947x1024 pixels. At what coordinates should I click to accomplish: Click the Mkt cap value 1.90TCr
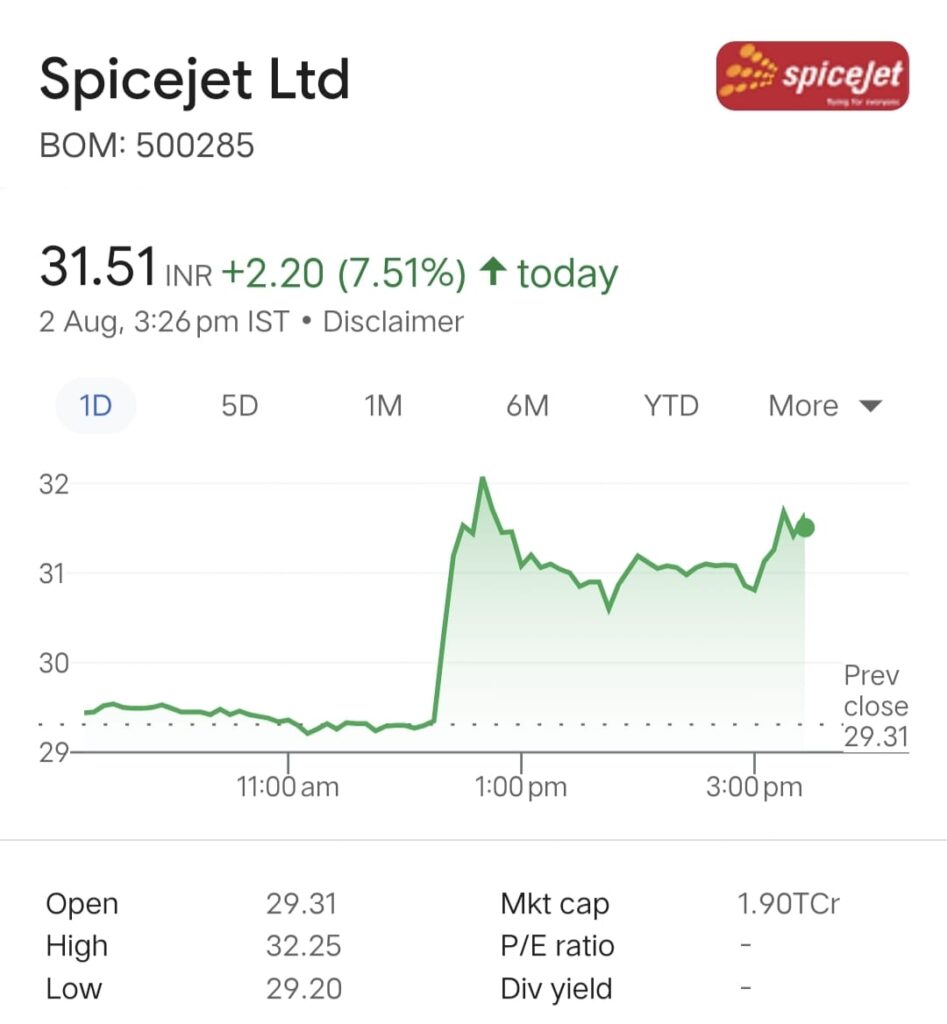pos(788,904)
